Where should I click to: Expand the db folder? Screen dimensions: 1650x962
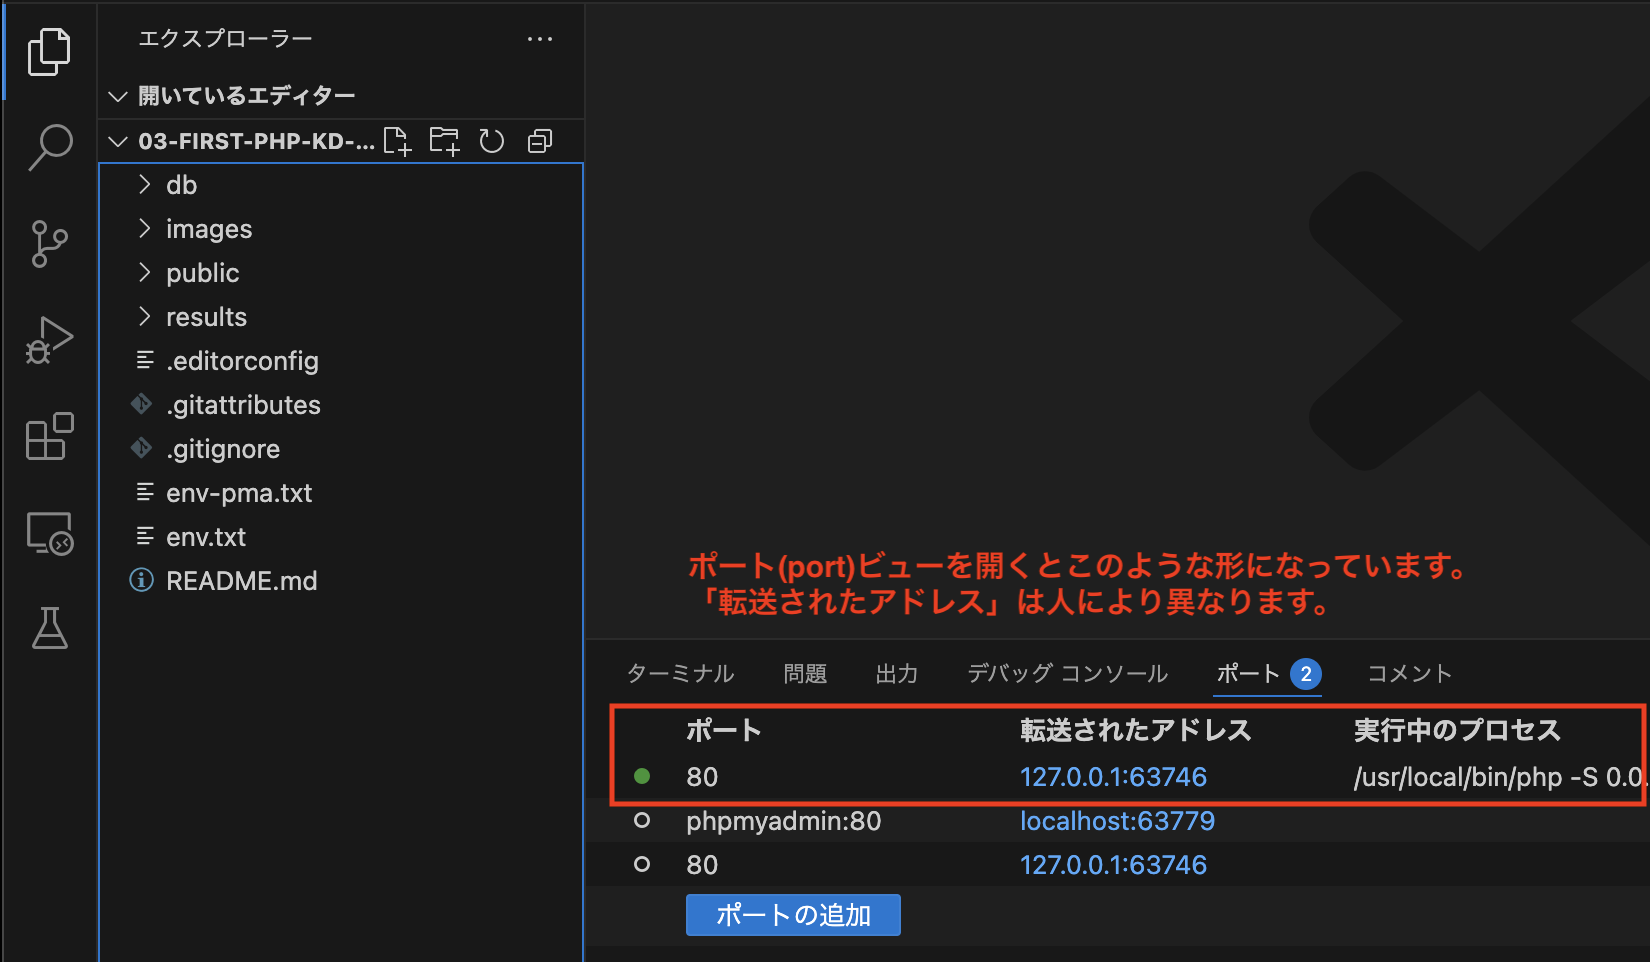(181, 185)
